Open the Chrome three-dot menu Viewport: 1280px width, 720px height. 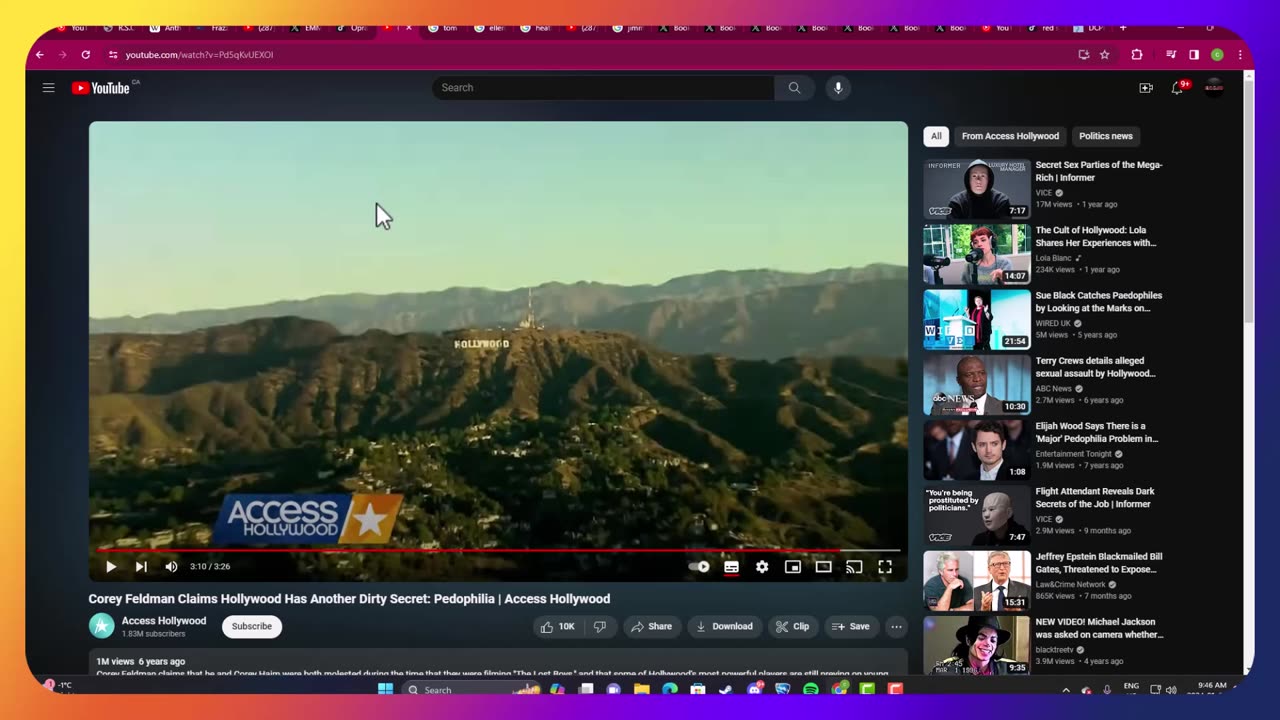point(1240,55)
